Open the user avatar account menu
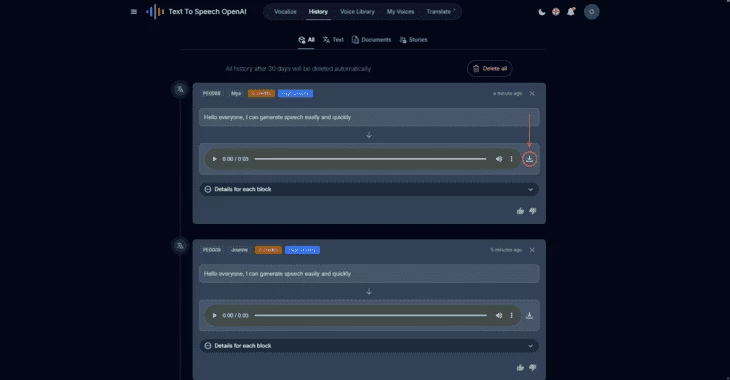The image size is (730, 380). 592,12
